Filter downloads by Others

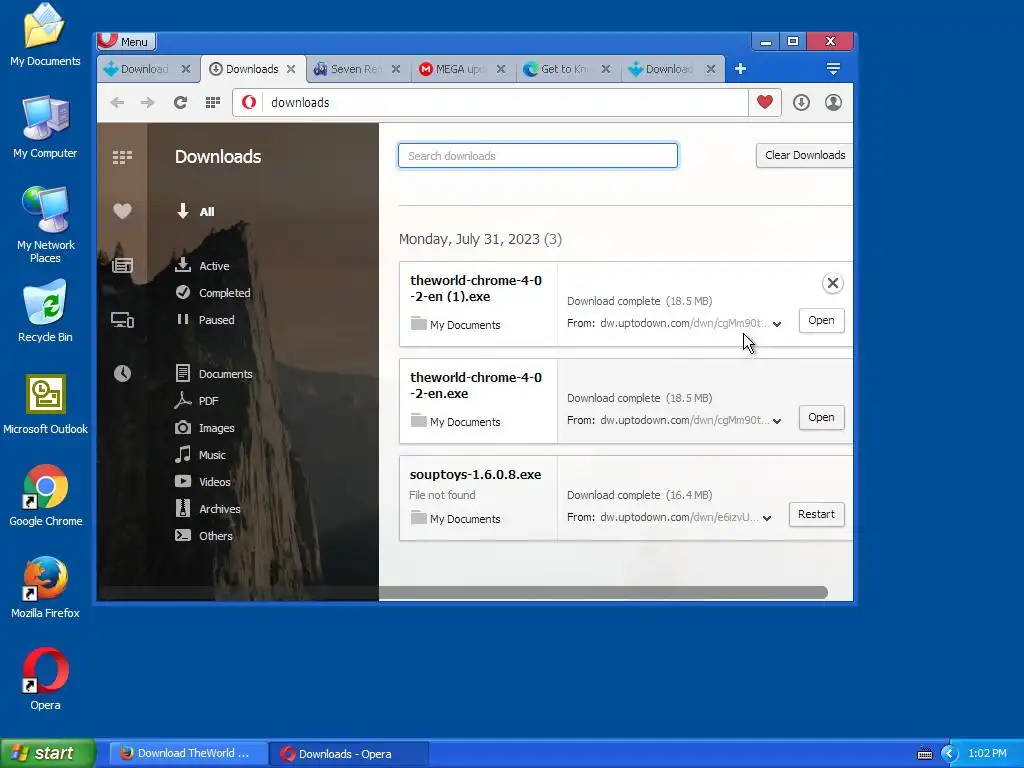204,536
